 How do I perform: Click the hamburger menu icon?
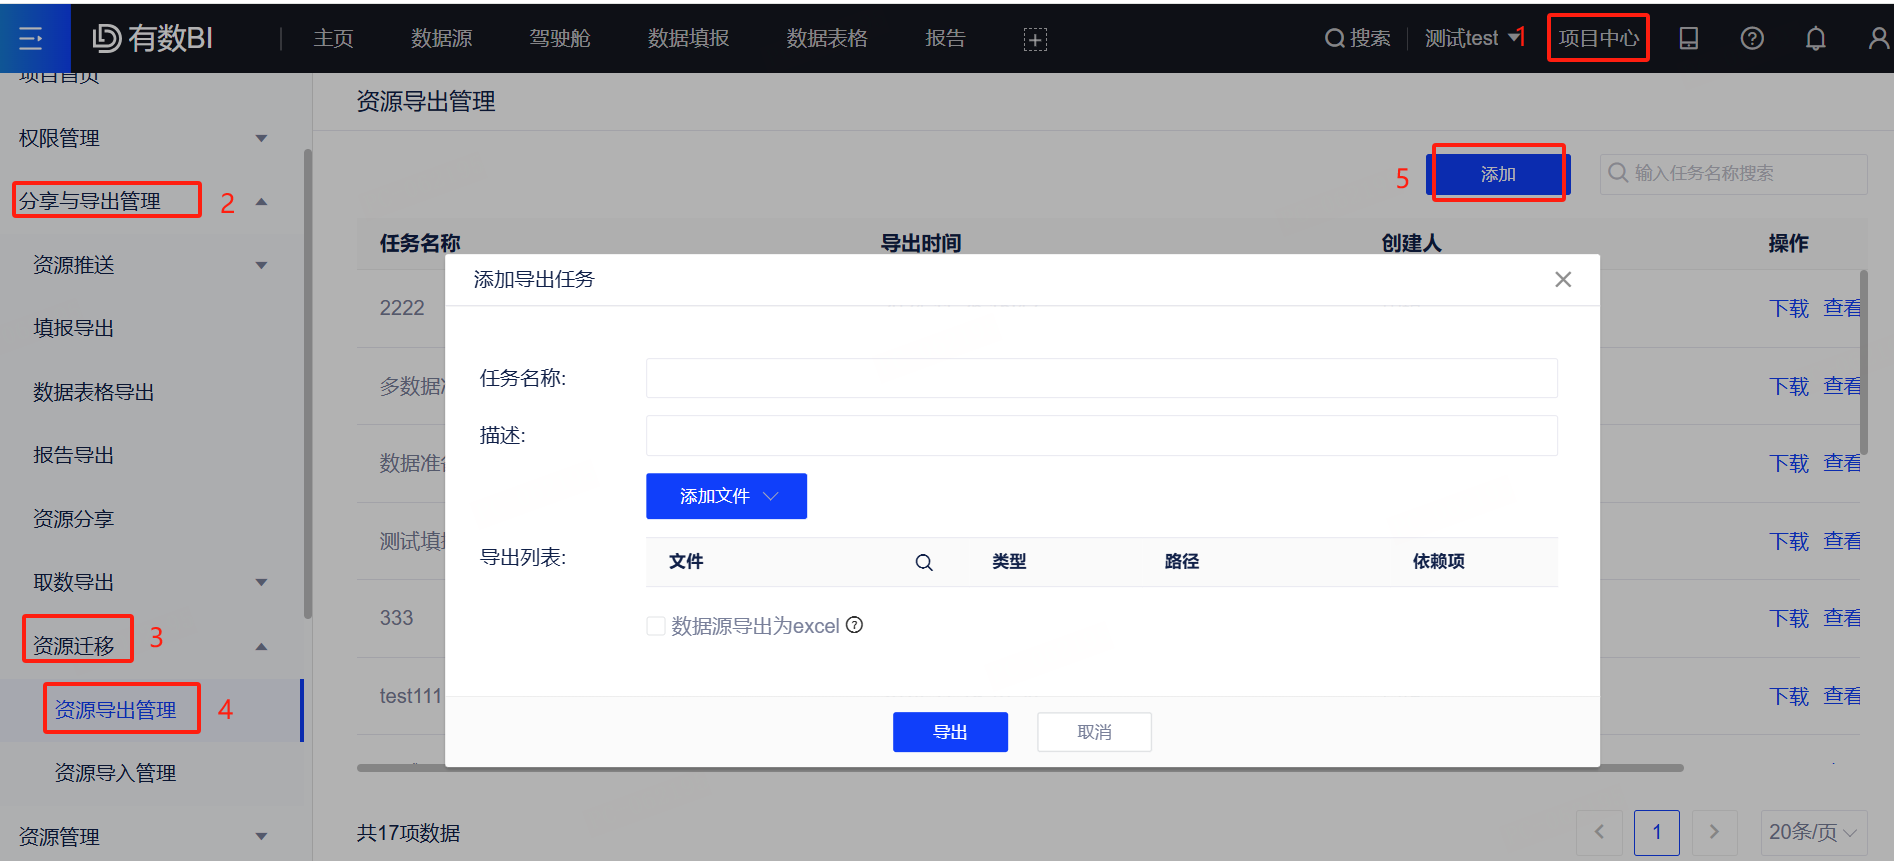pyautogui.click(x=31, y=39)
